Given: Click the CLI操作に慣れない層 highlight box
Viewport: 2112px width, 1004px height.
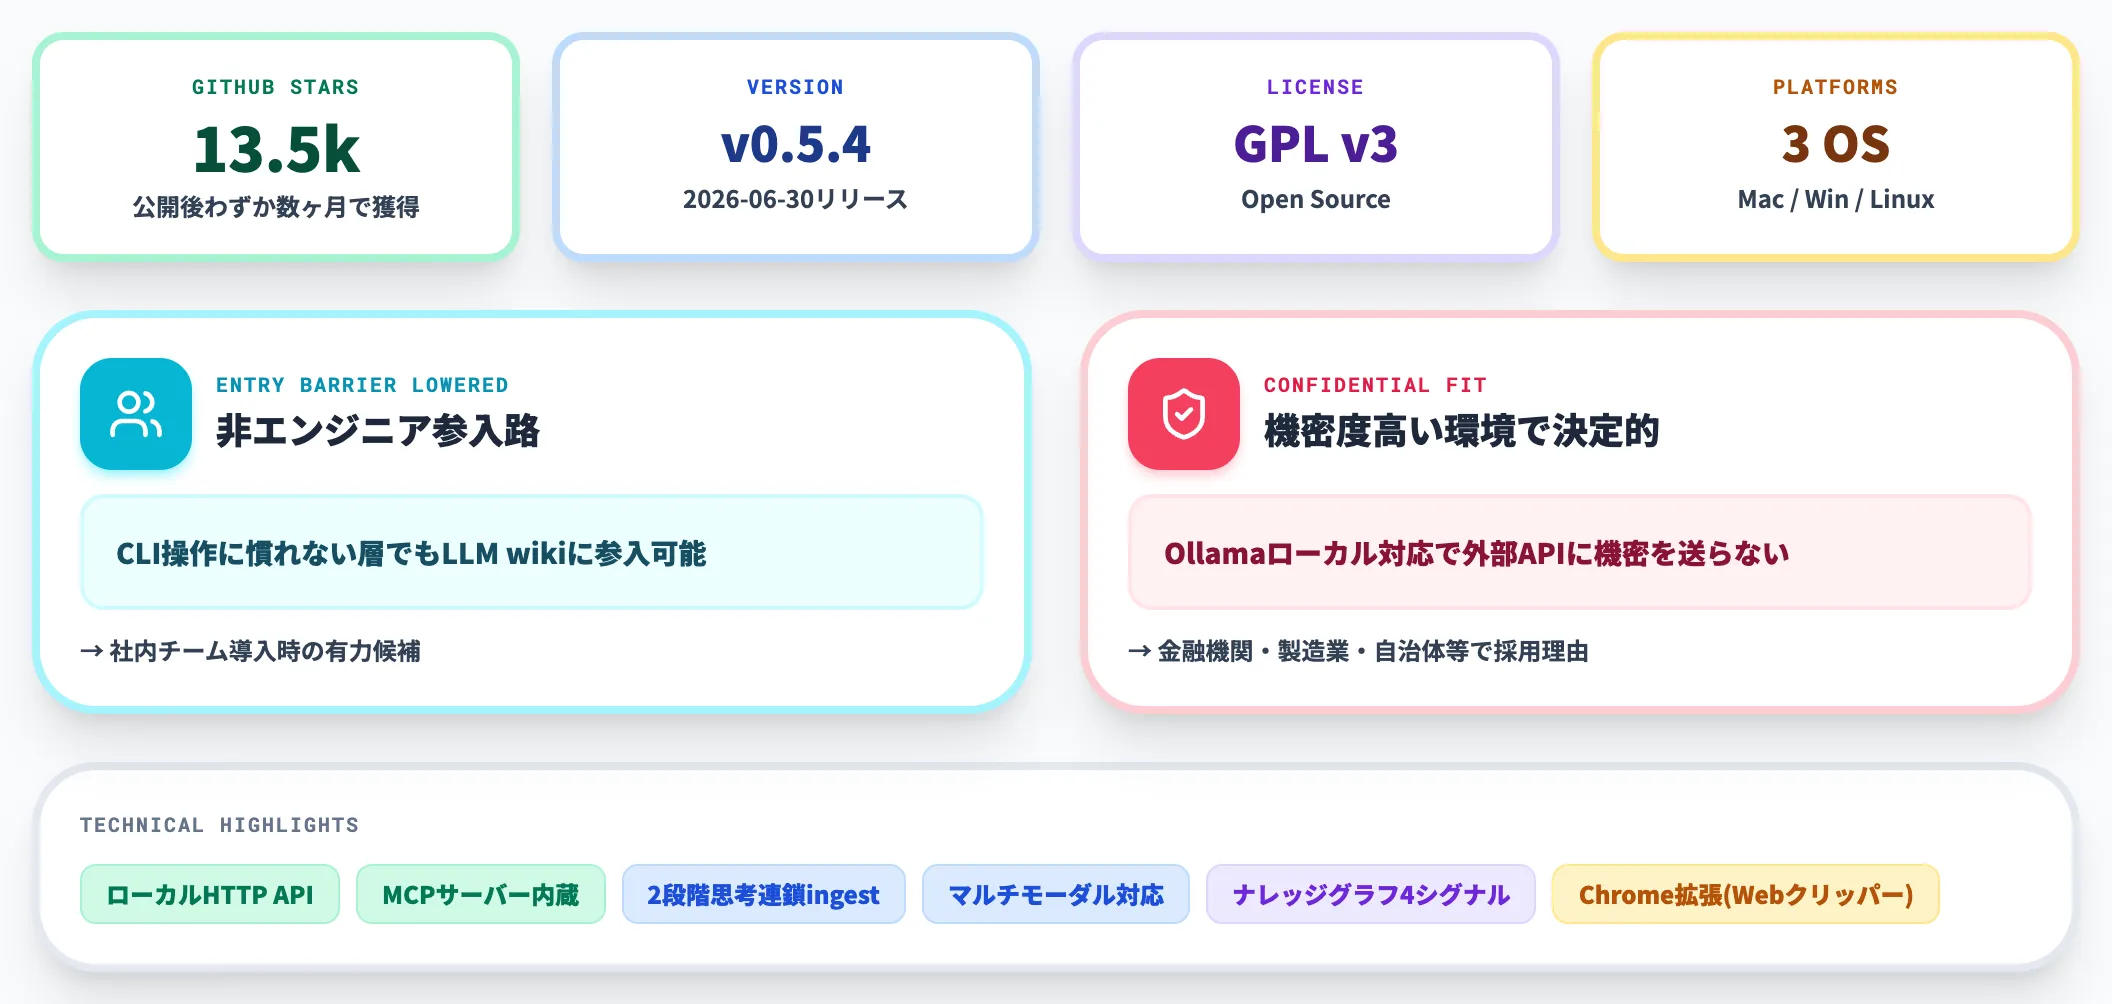Looking at the screenshot, I should click(532, 552).
